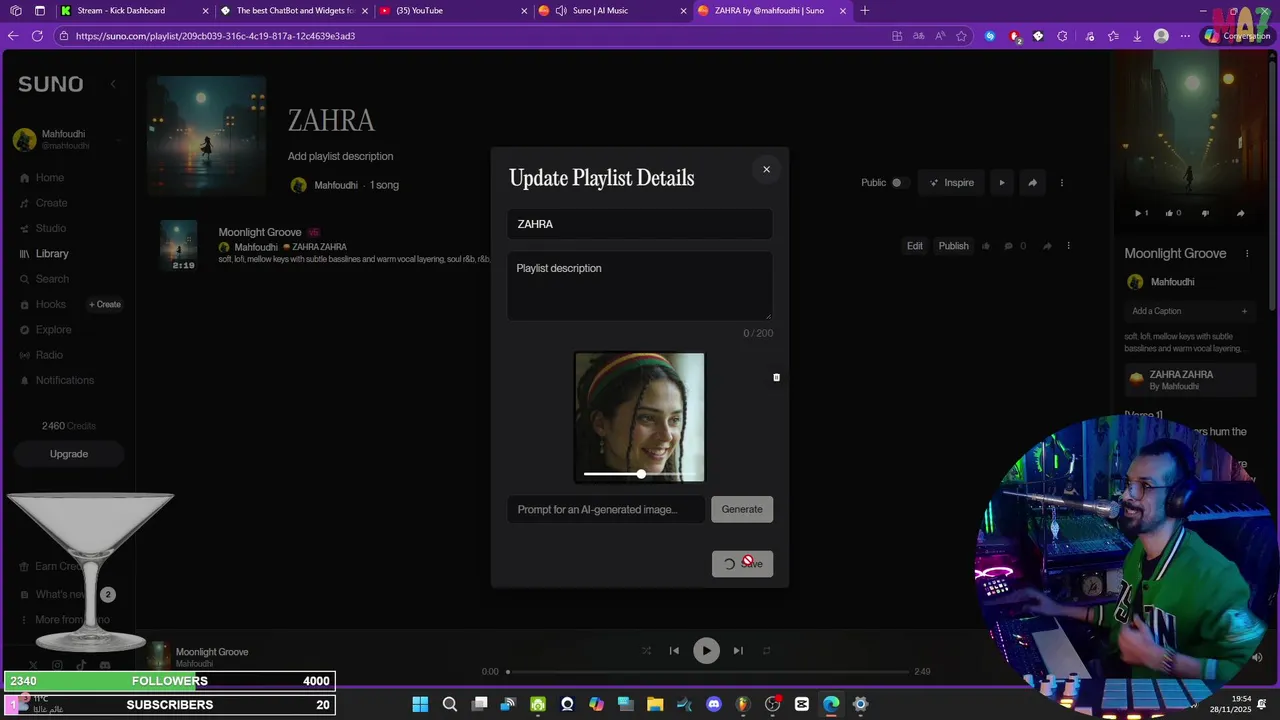Click the cover image preview of smiling woman

[639, 417]
